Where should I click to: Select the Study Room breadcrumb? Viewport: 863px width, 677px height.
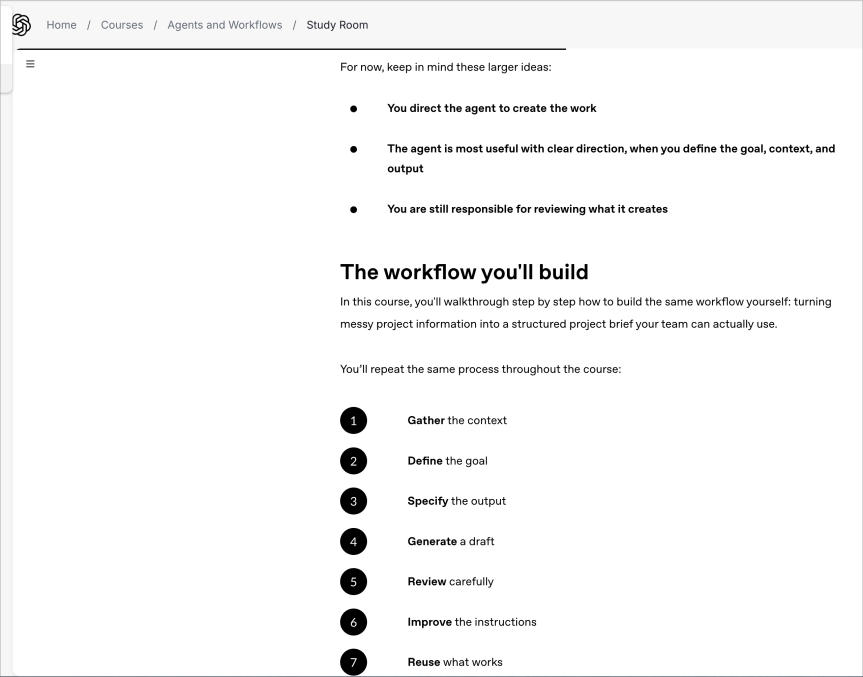(x=337, y=25)
